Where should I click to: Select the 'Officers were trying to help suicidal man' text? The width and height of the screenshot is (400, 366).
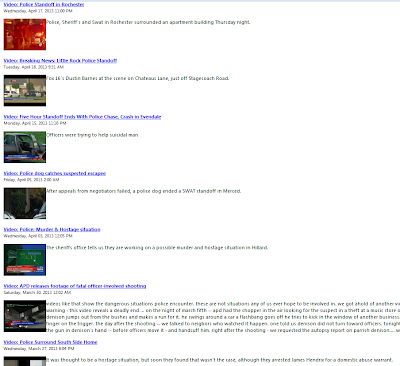coord(92,135)
